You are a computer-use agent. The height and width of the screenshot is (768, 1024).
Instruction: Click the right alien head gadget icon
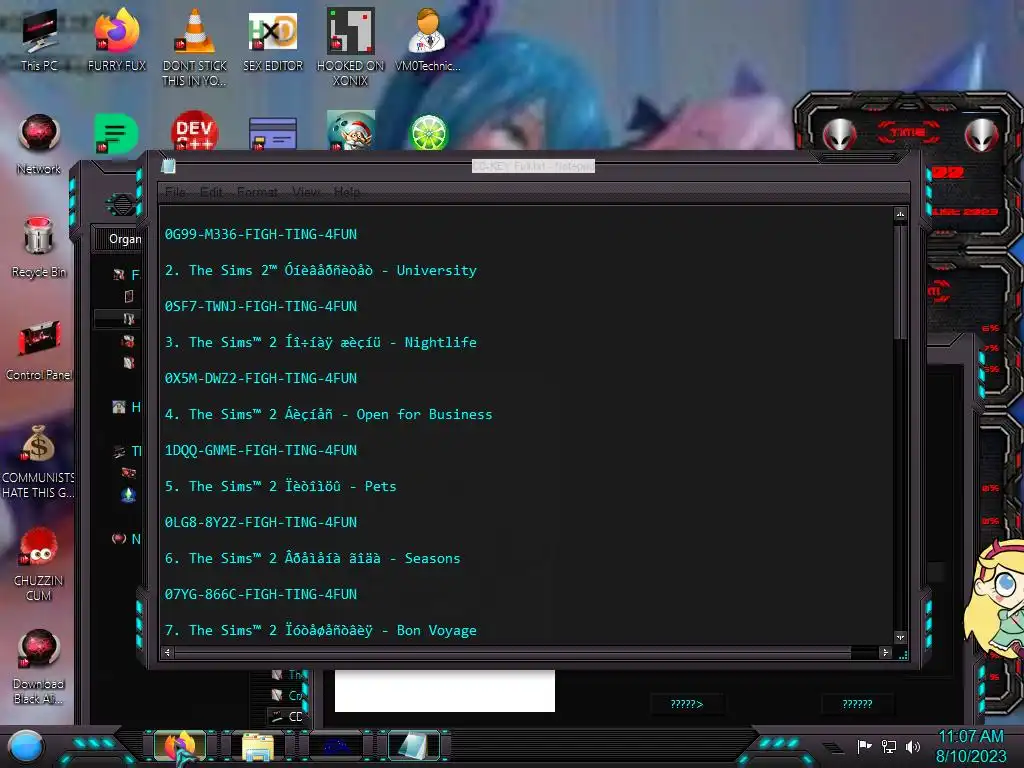[981, 135]
